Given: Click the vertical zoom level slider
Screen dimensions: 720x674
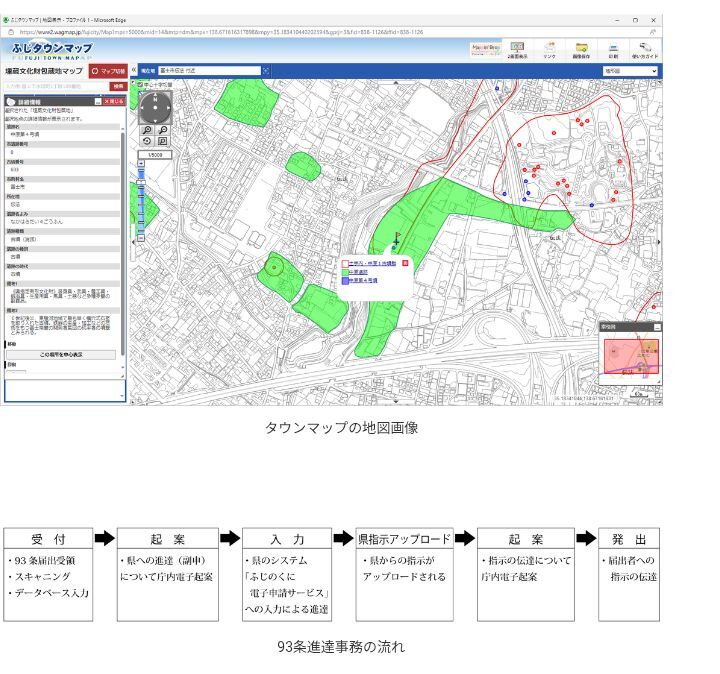Looking at the screenshot, I should [141, 202].
